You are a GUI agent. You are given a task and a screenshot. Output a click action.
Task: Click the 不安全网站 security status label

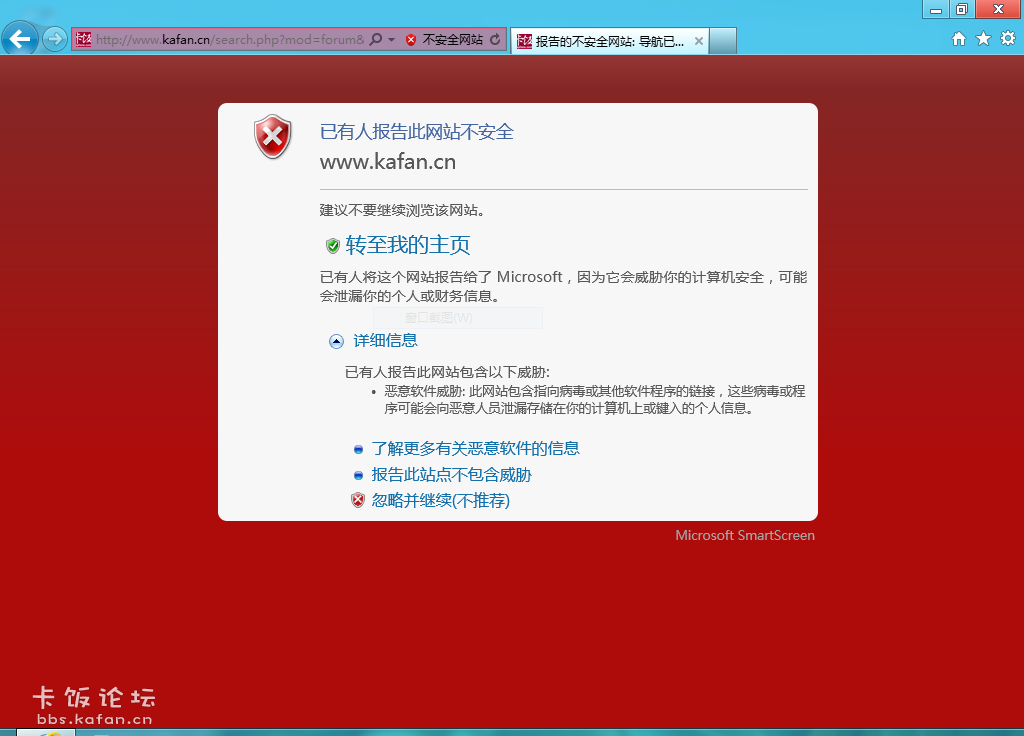pos(453,40)
